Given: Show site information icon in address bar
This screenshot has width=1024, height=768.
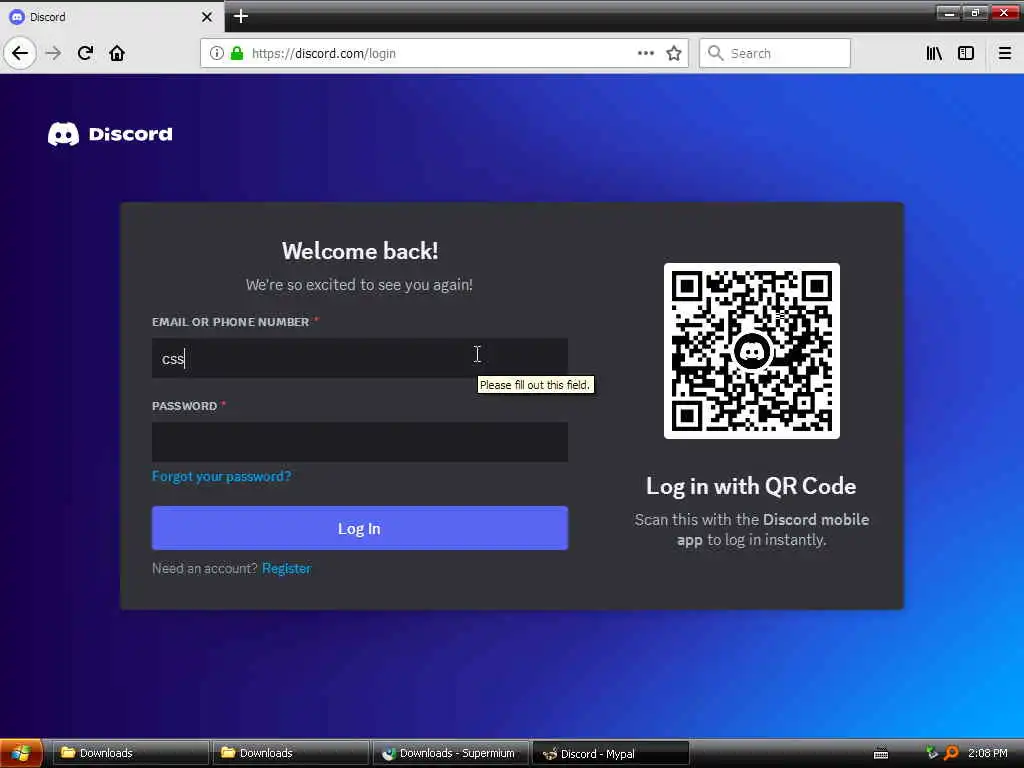Looking at the screenshot, I should click(x=217, y=53).
